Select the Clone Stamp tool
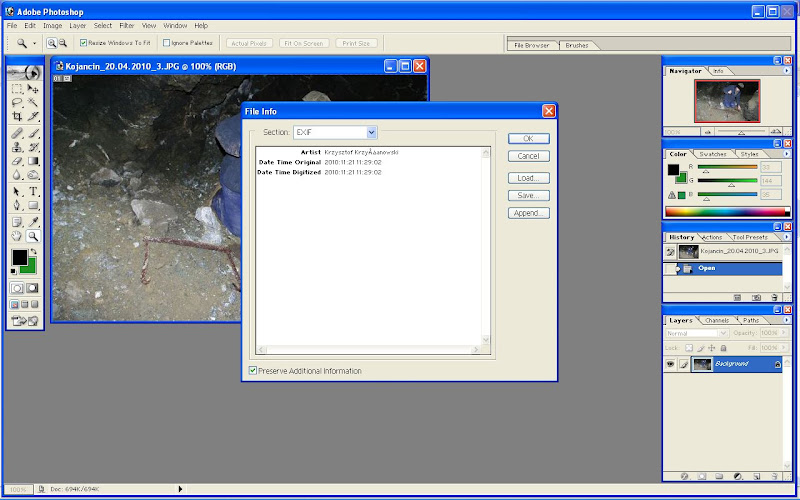Viewport: 800px width, 500px height. 17,147
